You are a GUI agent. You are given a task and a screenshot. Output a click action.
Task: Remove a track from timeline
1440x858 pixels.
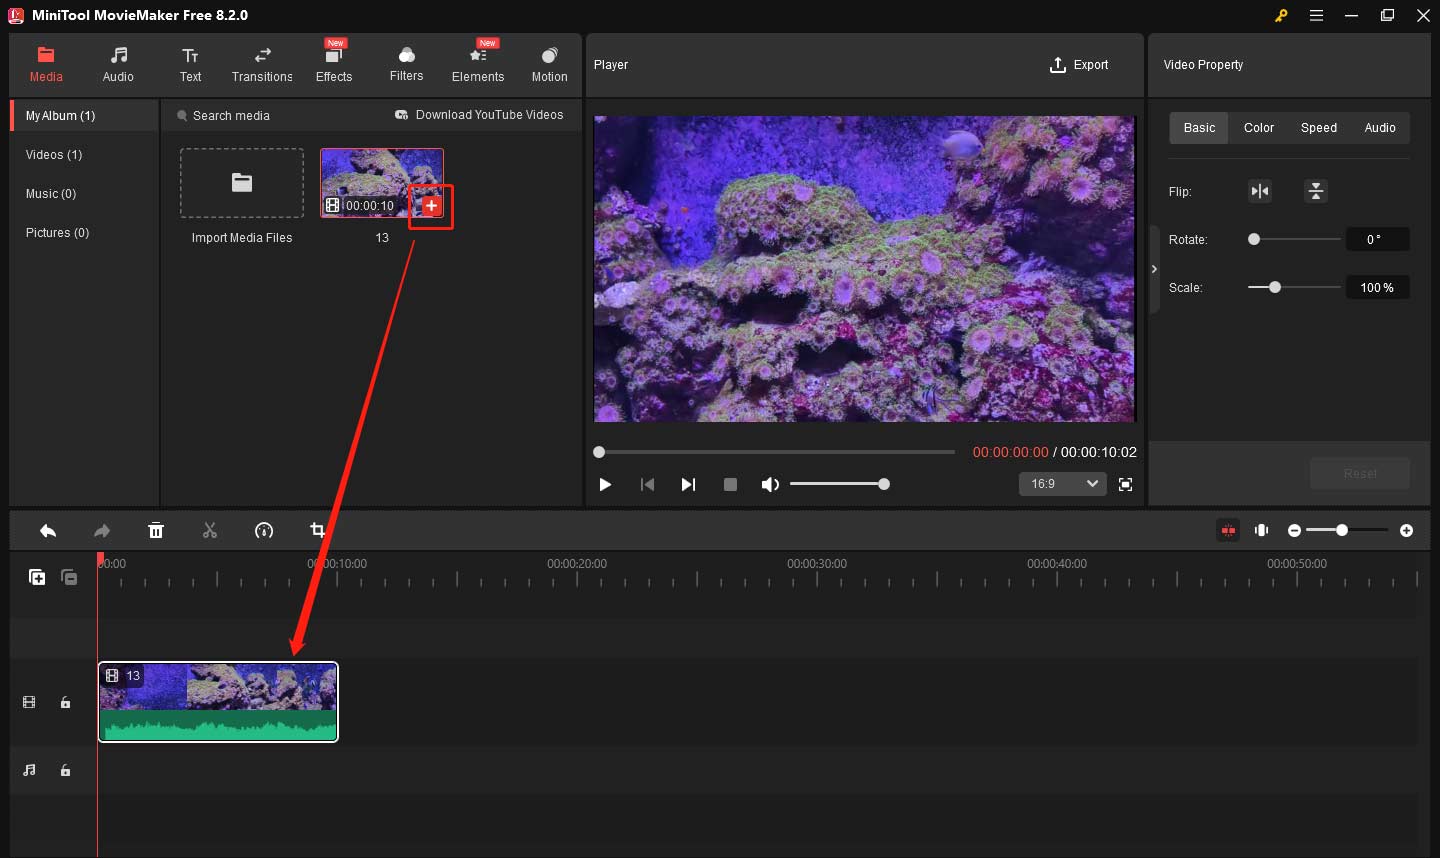pyautogui.click(x=69, y=577)
